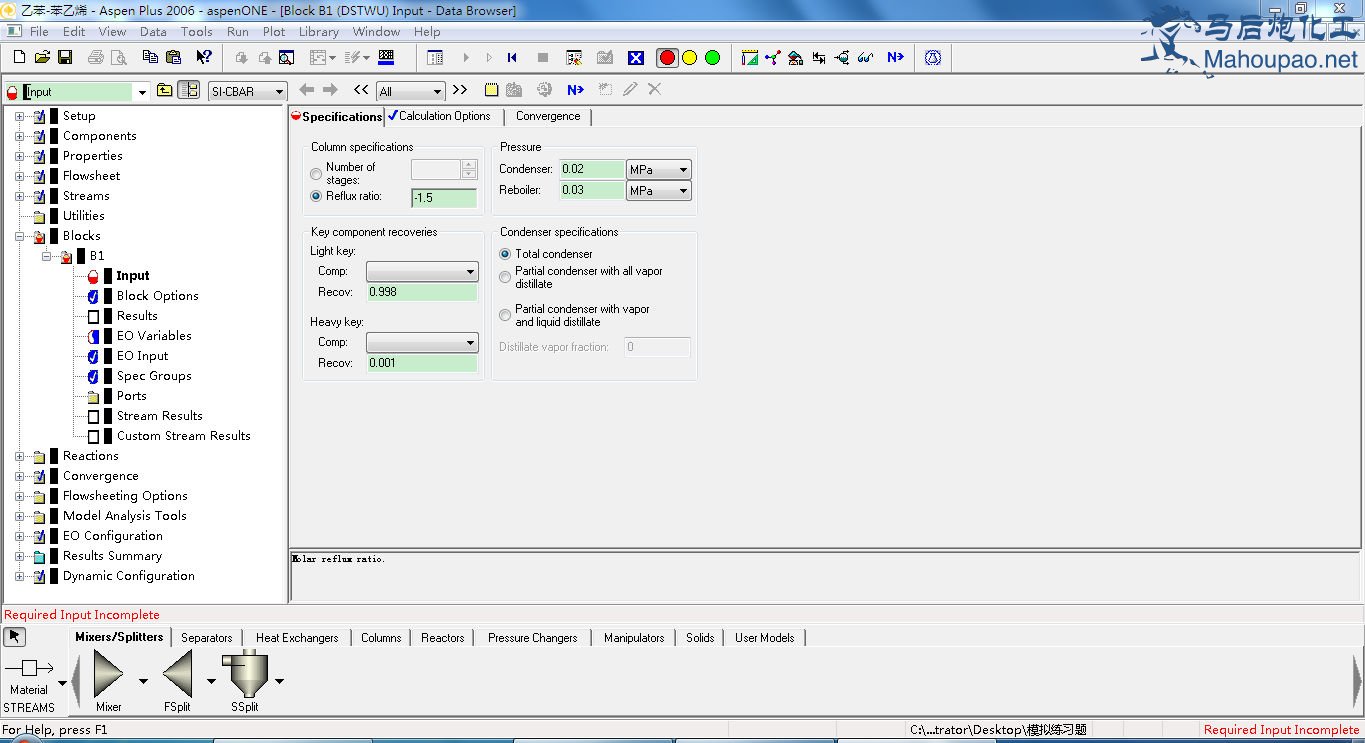Click the red circle status button
This screenshot has height=743, width=1365.
667,58
